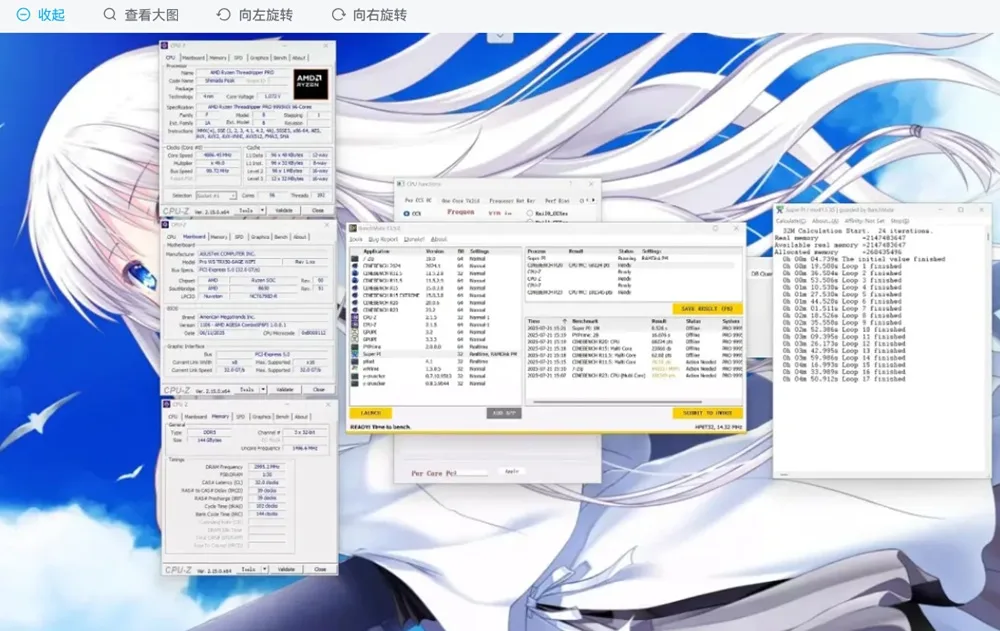Click the tab scroll arrow in the CPU functions window

coord(594,200)
